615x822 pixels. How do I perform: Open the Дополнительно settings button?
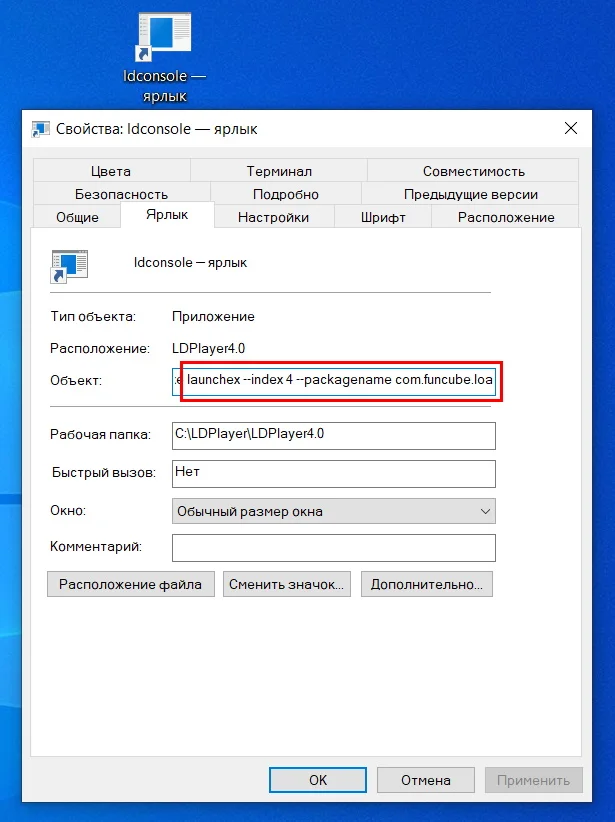[x=427, y=584]
